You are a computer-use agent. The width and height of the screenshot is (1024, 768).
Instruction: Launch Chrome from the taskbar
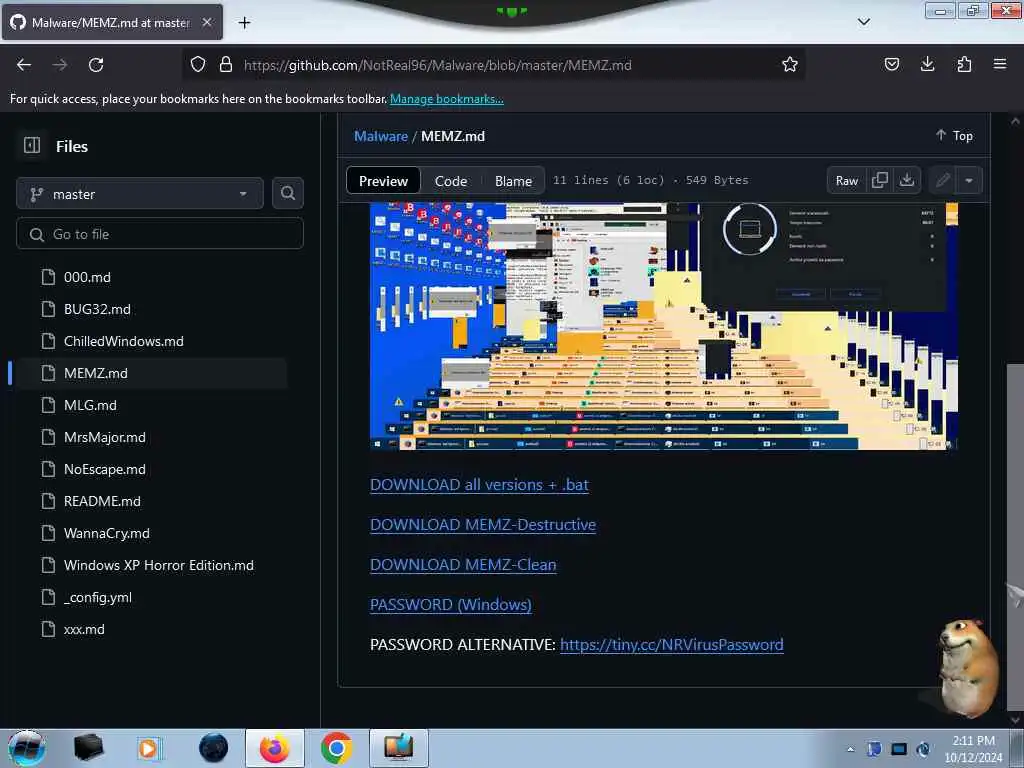pos(336,748)
